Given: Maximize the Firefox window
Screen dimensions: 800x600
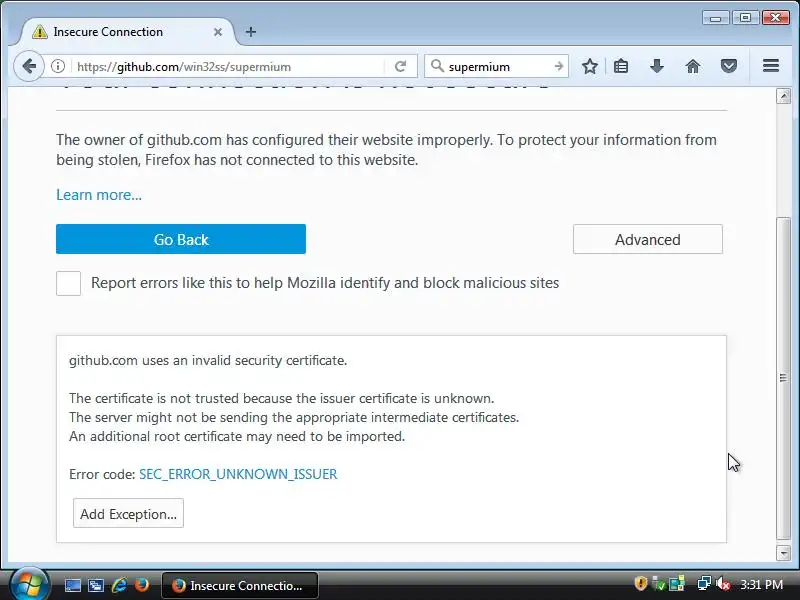Looking at the screenshot, I should point(745,18).
